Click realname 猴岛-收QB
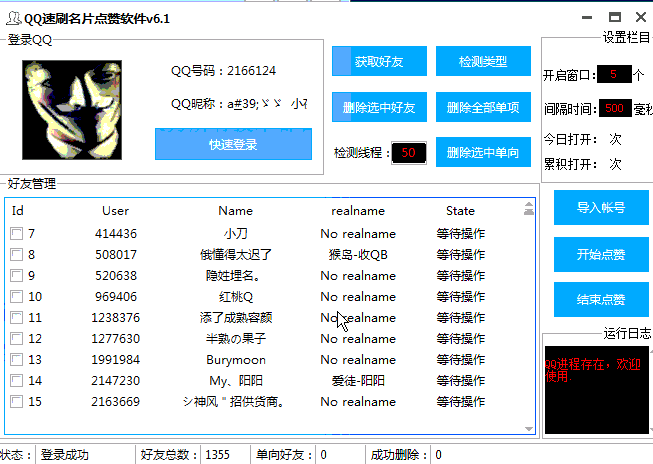Viewport: 653px width, 464px height. pyautogui.click(x=358, y=254)
